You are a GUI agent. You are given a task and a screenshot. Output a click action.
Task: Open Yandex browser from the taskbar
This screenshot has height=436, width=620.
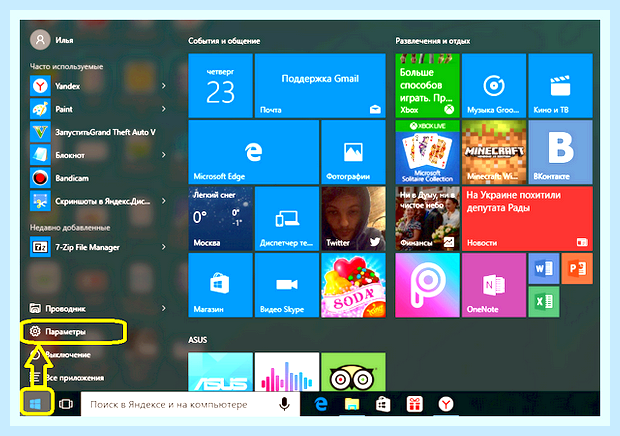(x=446, y=404)
